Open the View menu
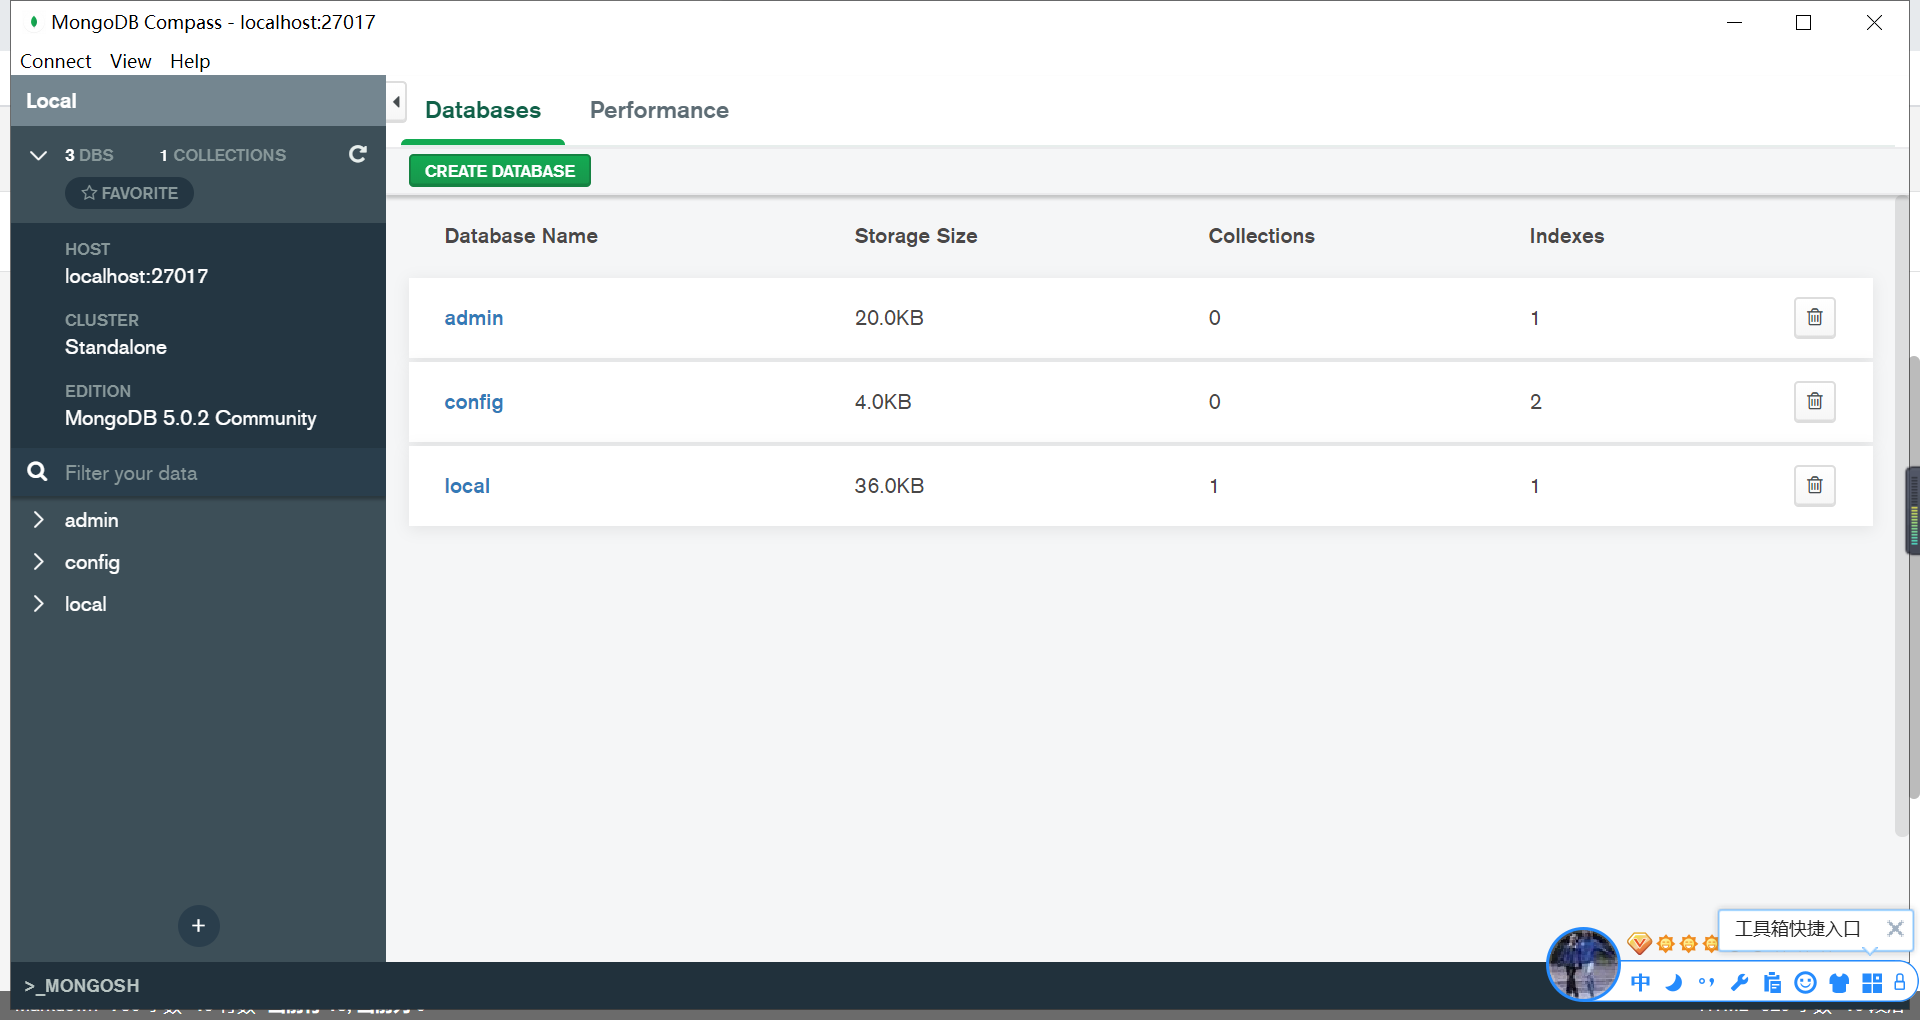Screen dimensions: 1920x1020 click(x=130, y=61)
